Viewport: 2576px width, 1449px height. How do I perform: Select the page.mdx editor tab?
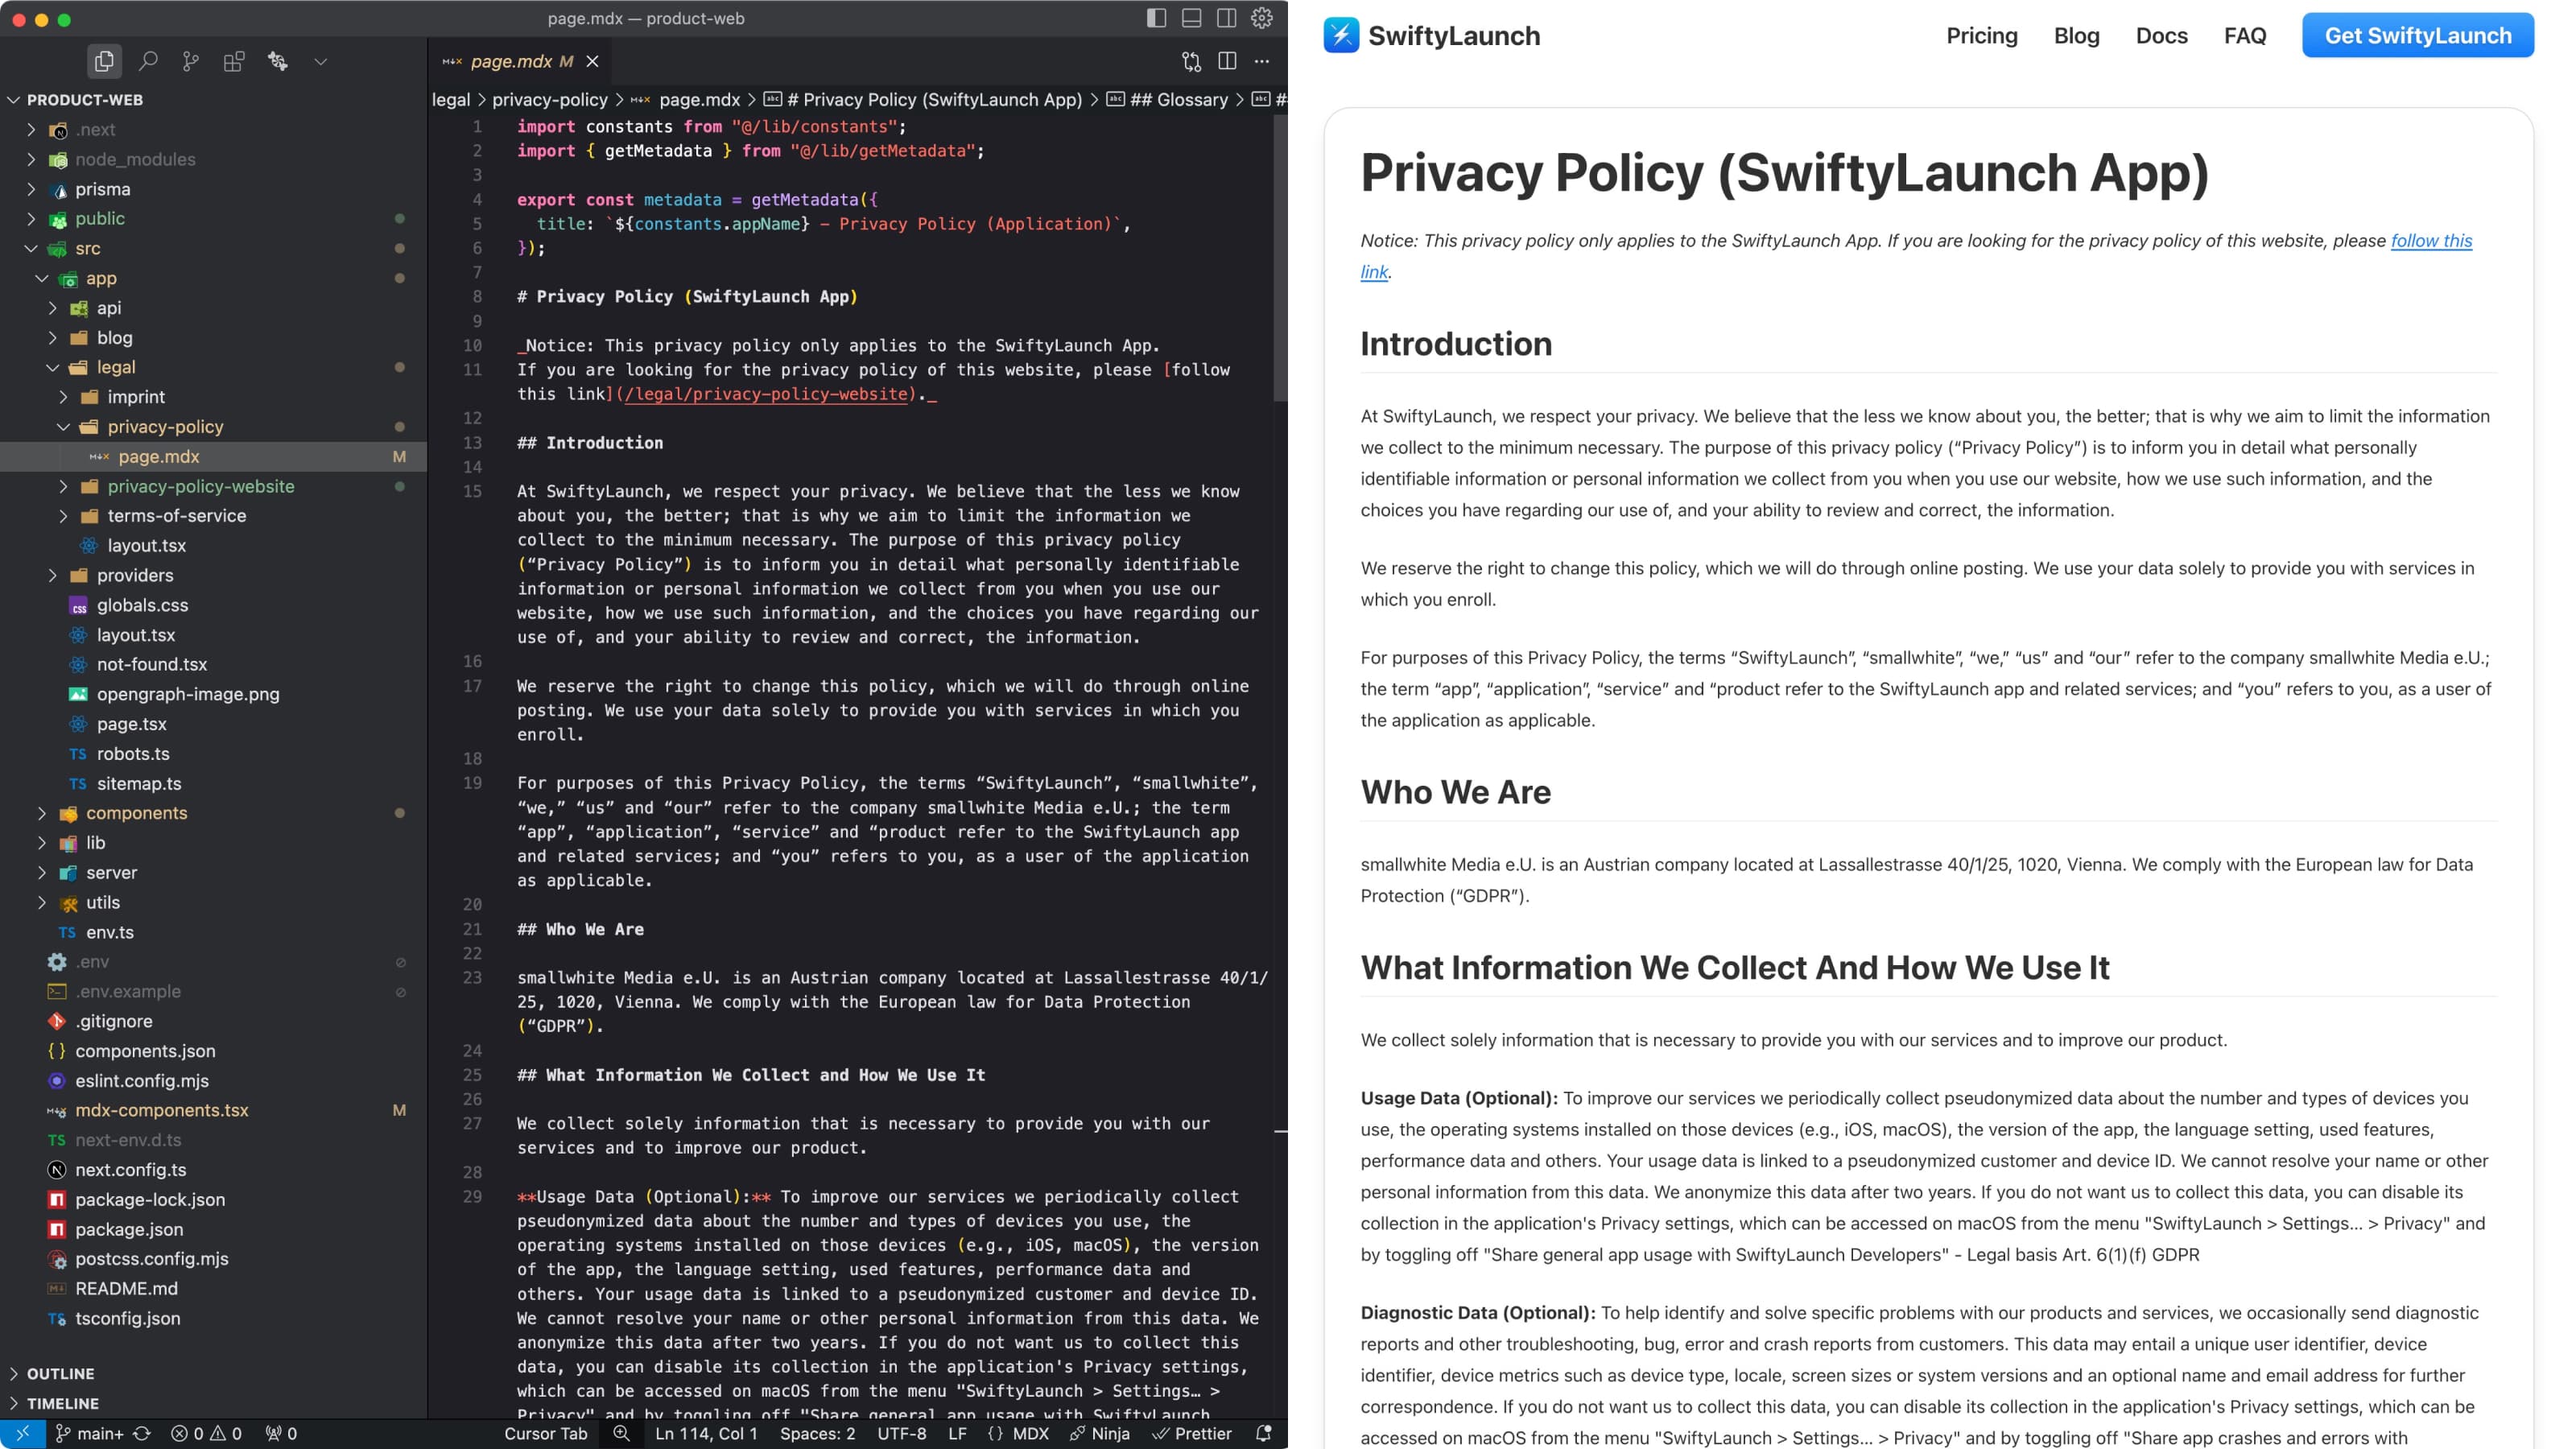pyautogui.click(x=510, y=62)
